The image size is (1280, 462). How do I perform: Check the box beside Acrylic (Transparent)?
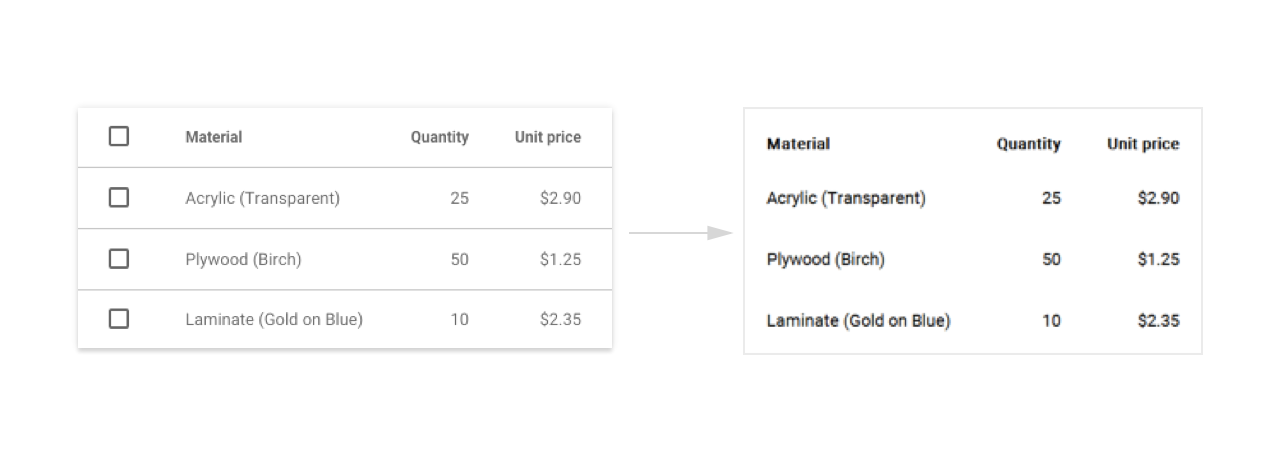[x=119, y=198]
